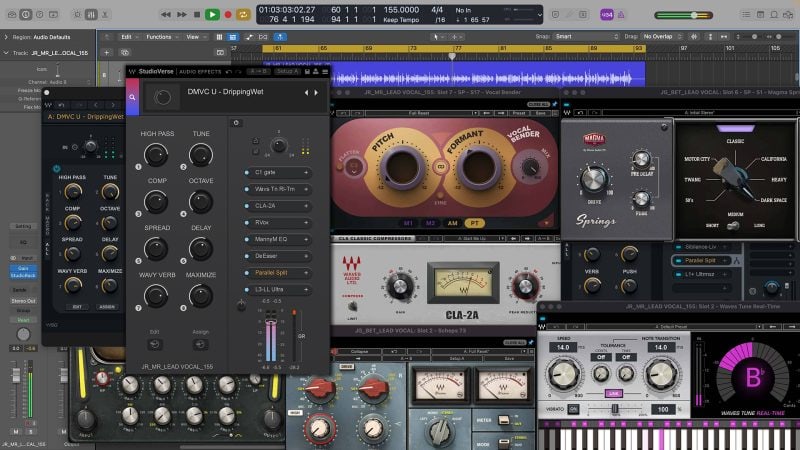The image size is (800, 450).
Task: Click the Stop button in transport
Action: pos(196,14)
